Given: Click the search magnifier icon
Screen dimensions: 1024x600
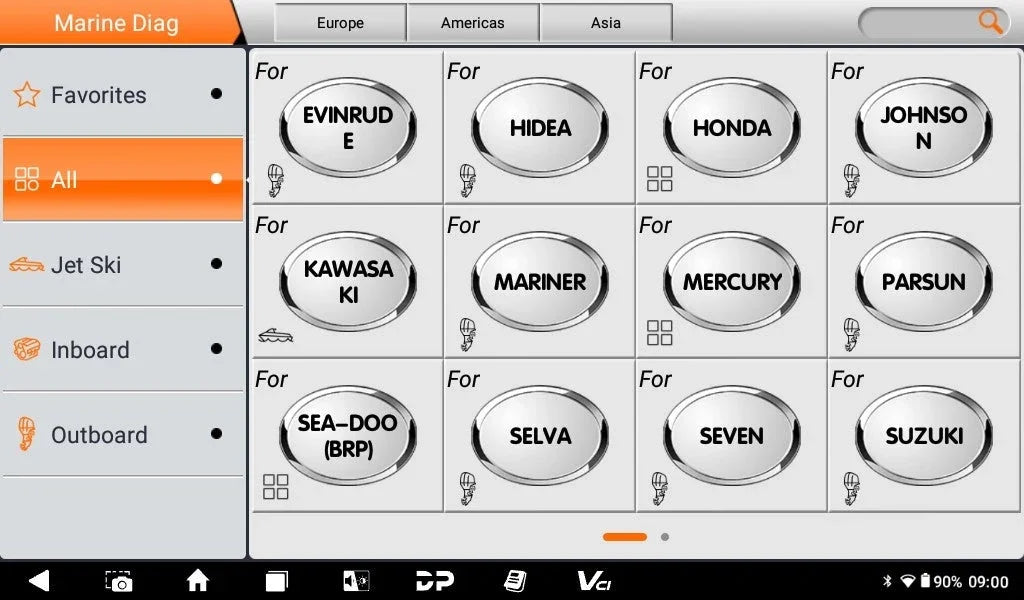Looking at the screenshot, I should pyautogui.click(x=991, y=22).
